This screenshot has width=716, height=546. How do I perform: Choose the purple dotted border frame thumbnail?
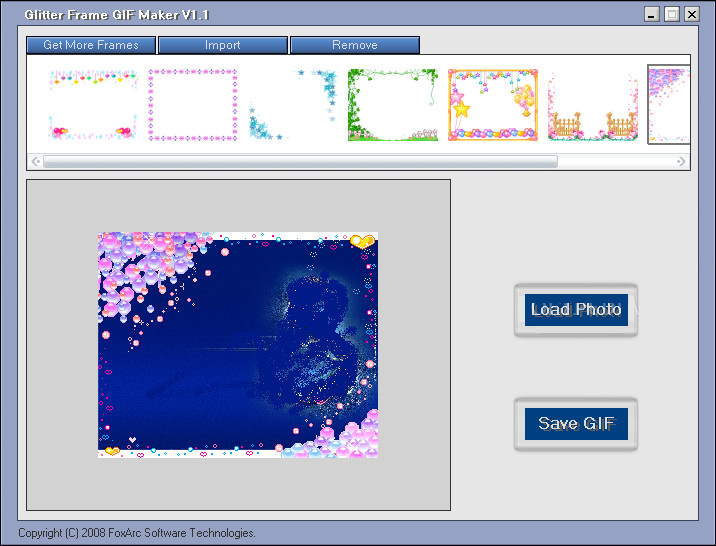(193, 105)
